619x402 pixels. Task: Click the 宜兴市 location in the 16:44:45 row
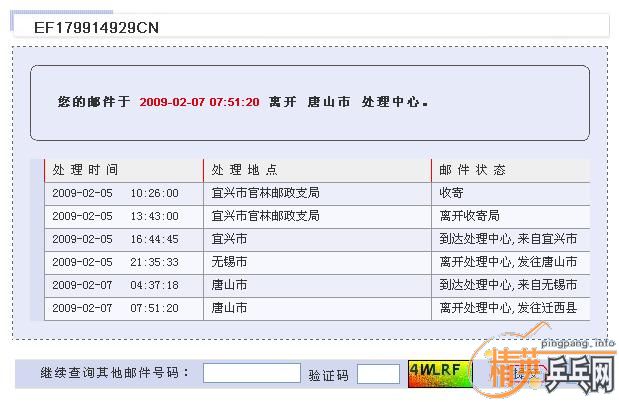pos(229,239)
